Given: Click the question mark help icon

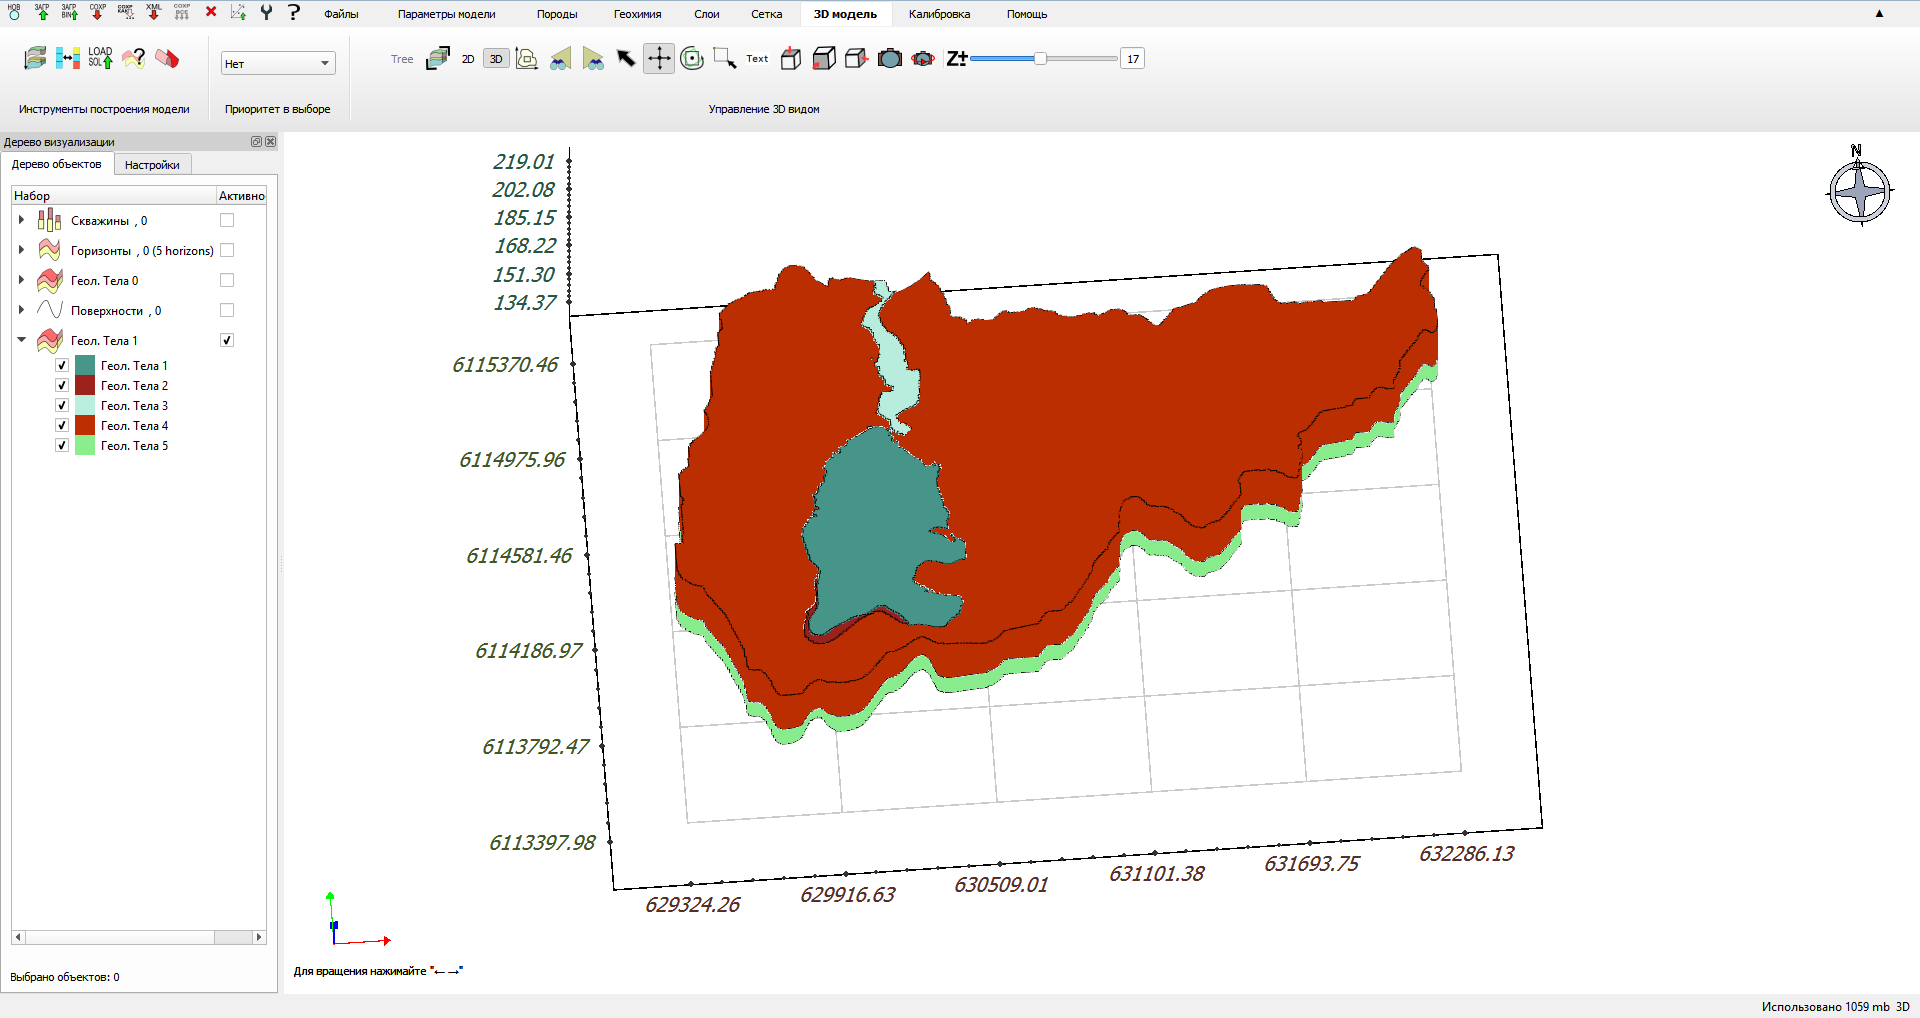Looking at the screenshot, I should click(294, 12).
